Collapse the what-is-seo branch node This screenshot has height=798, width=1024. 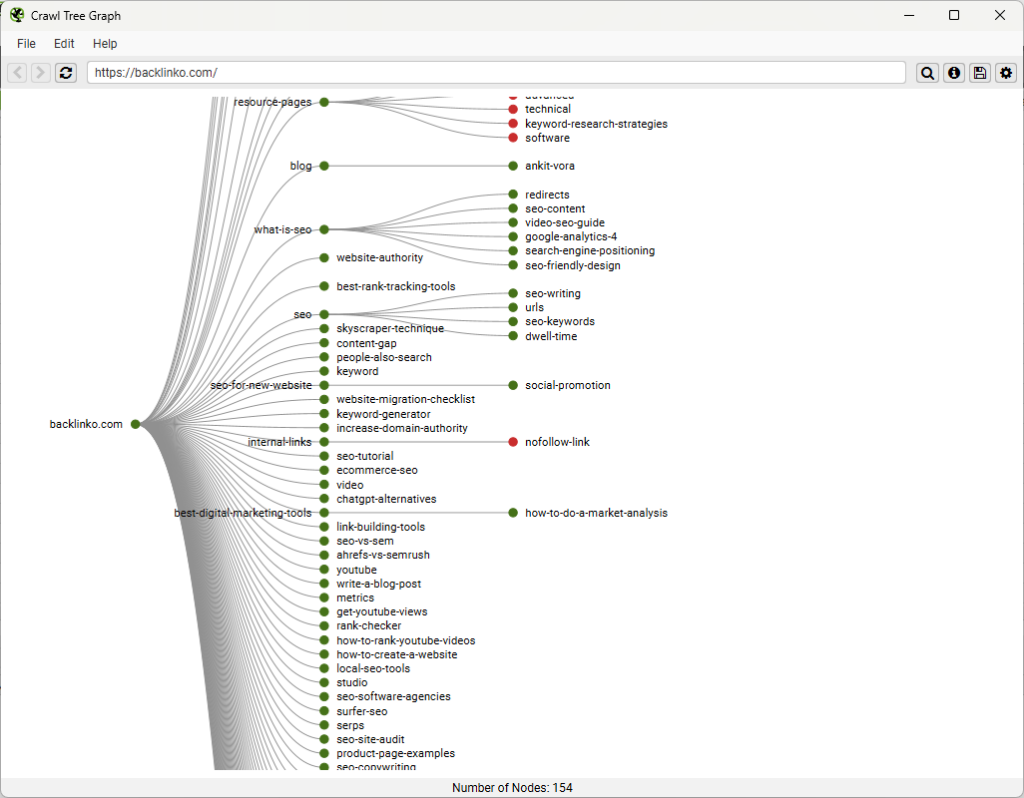click(x=322, y=229)
